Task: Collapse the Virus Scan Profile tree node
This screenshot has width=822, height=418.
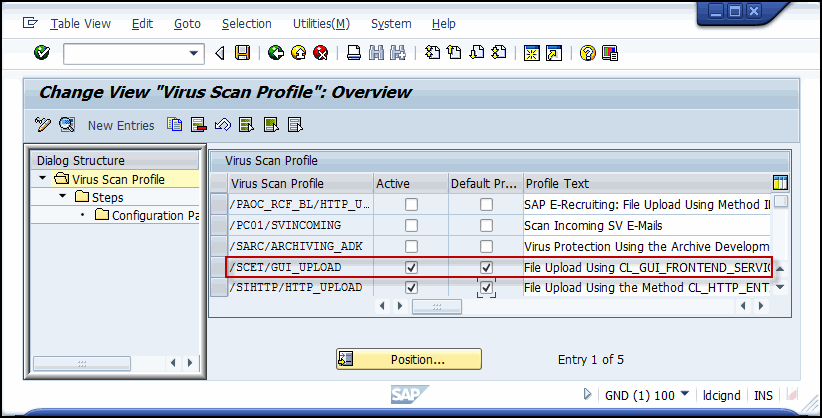Action: pyautogui.click(x=43, y=179)
